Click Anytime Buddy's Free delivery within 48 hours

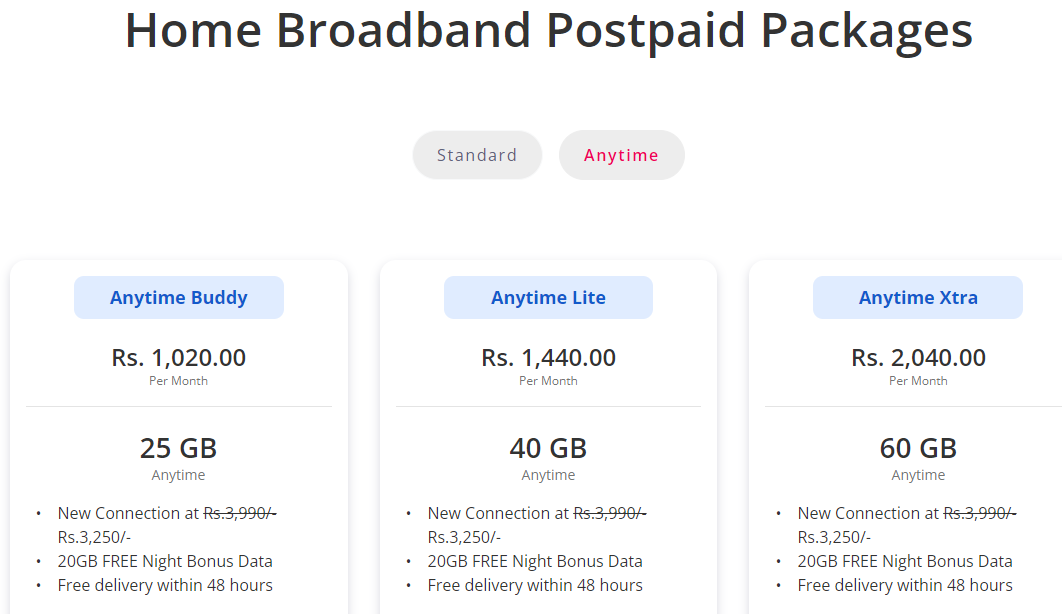tap(165, 585)
